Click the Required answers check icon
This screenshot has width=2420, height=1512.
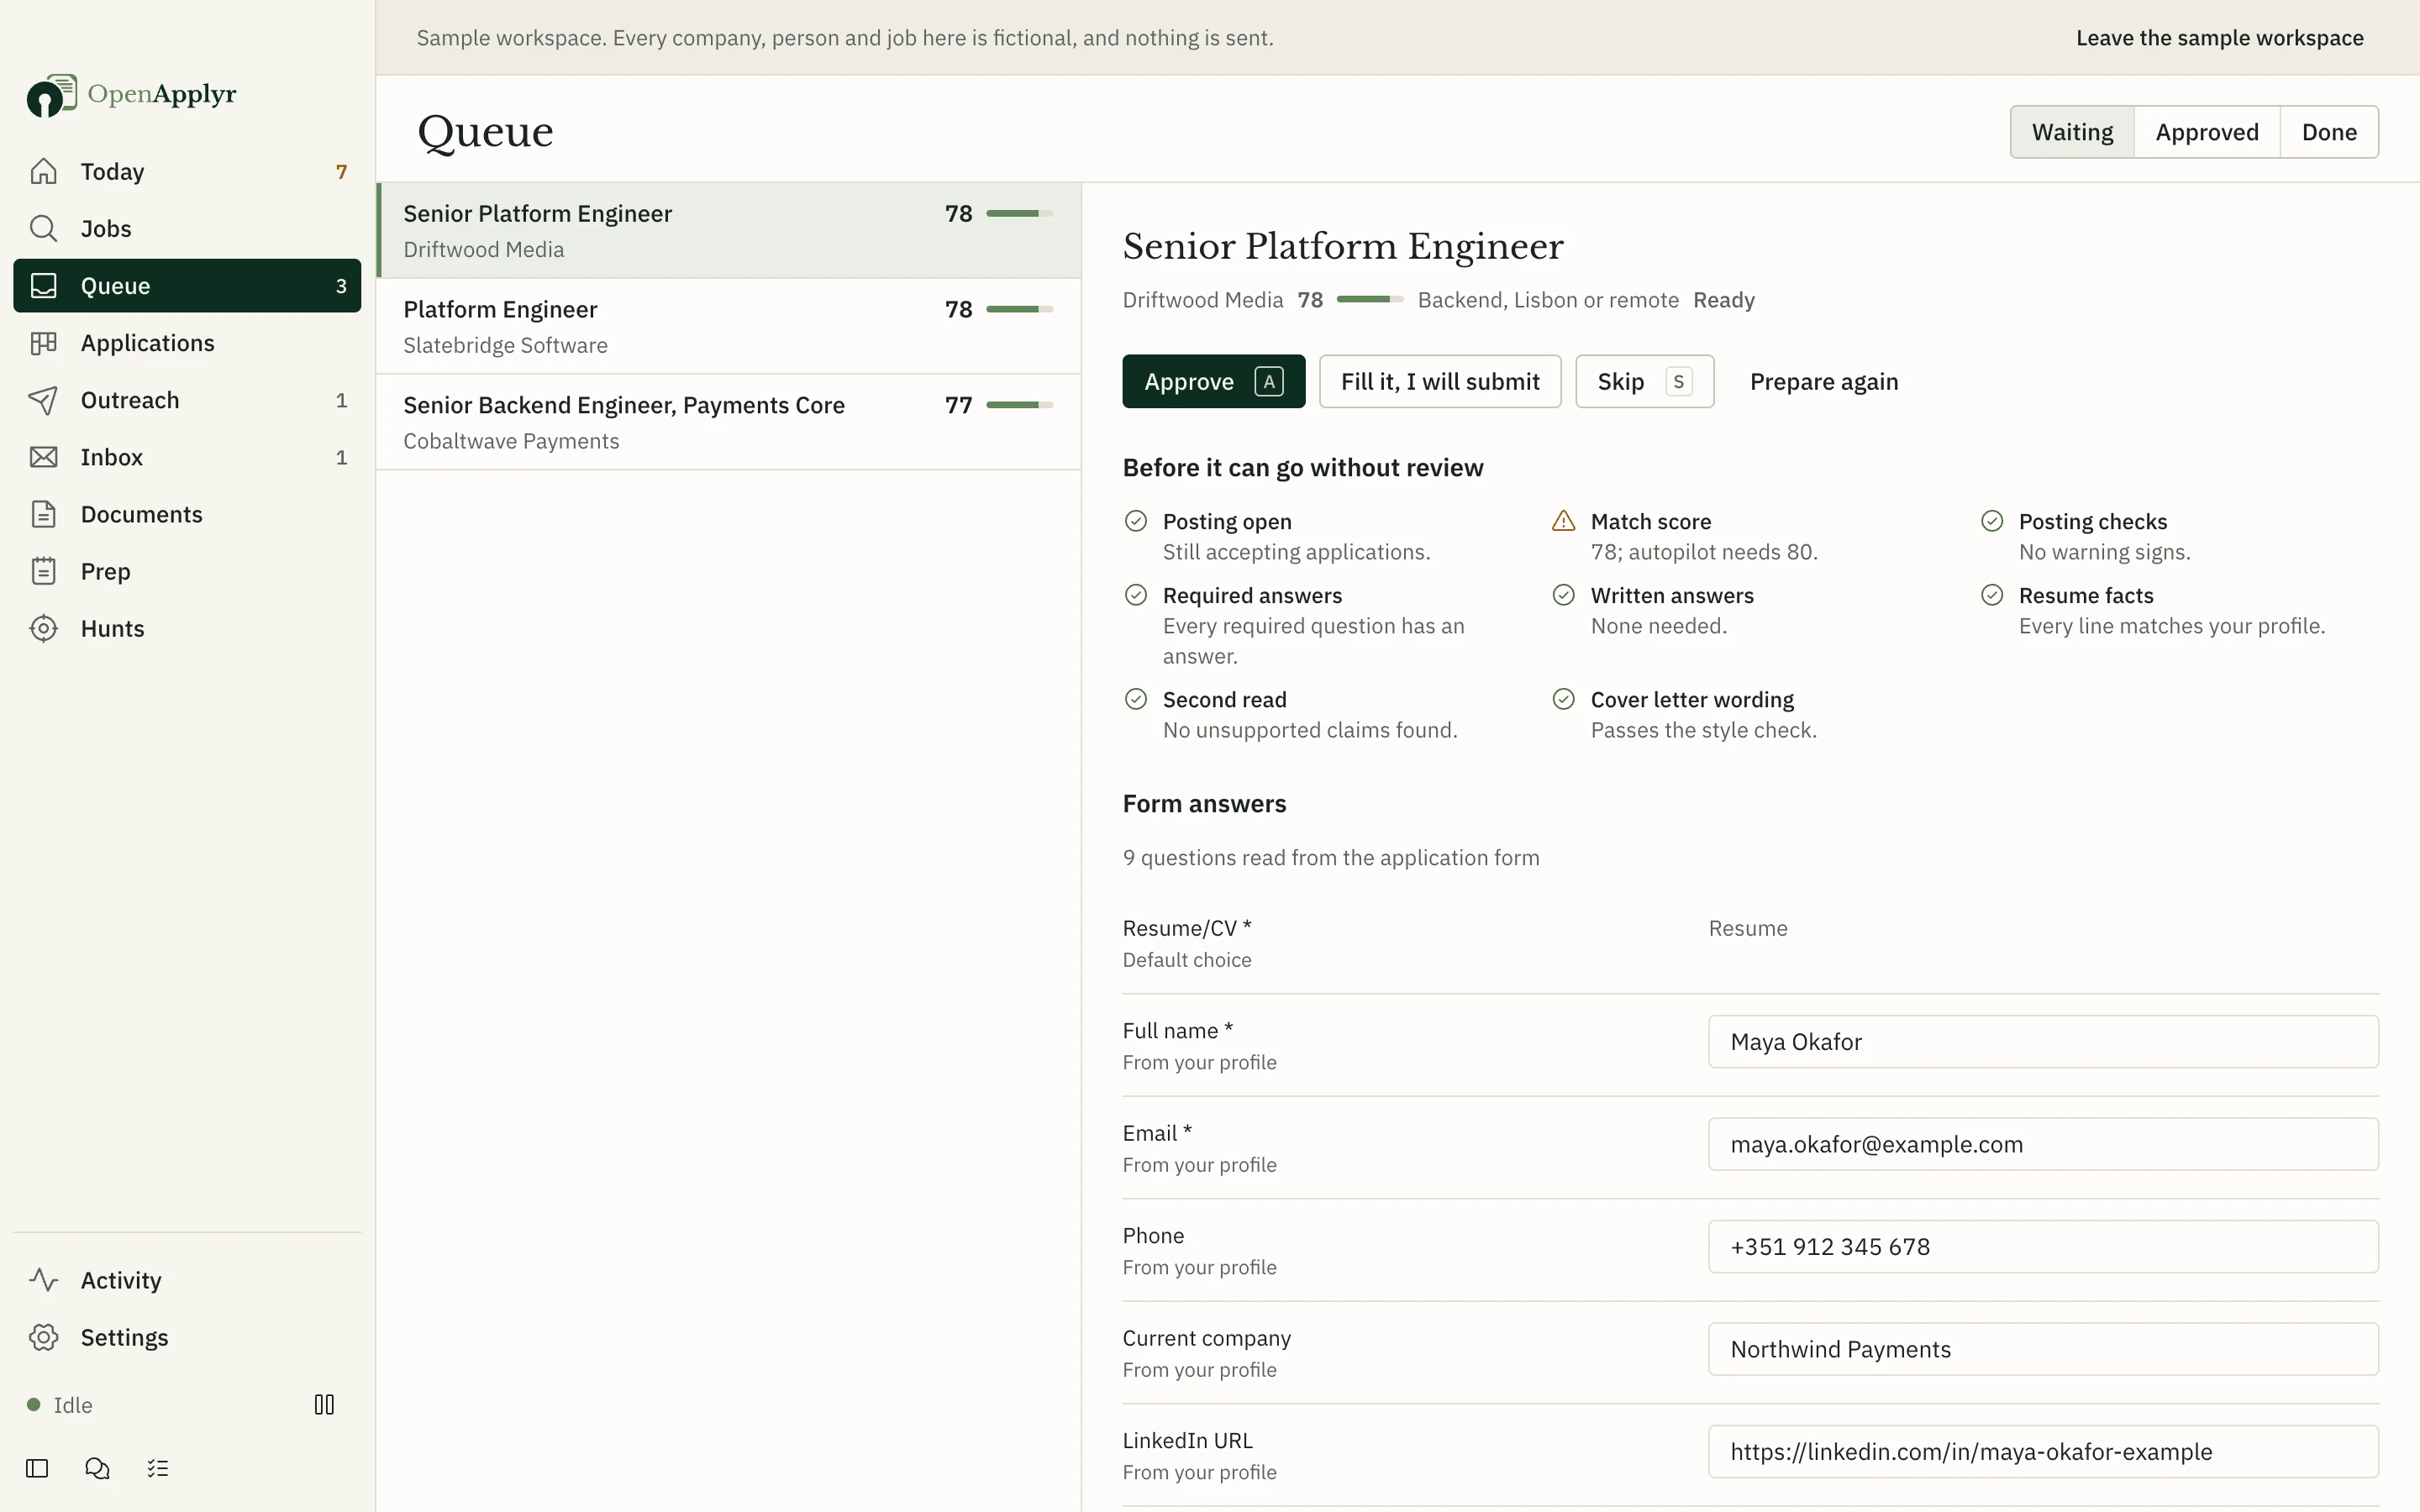click(x=1136, y=595)
